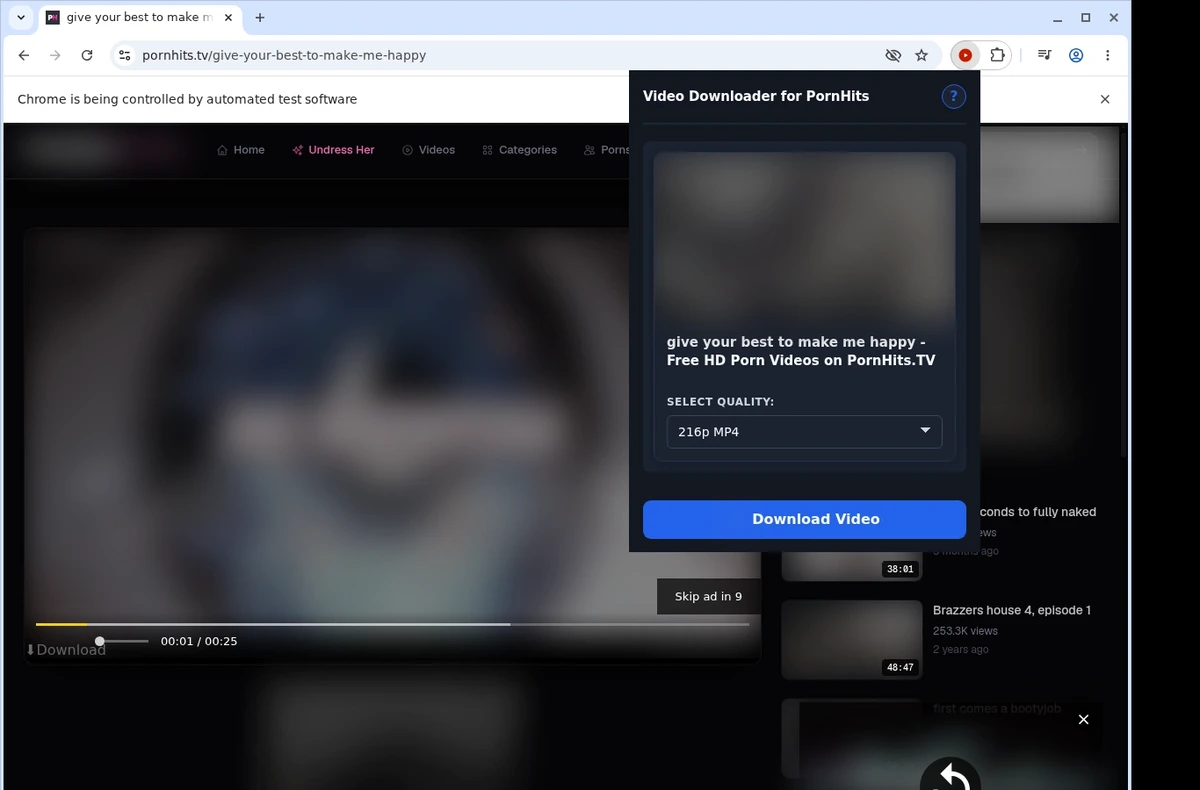Open 'Brazzers house 4, episode 1' title
Image resolution: width=1200 pixels, height=790 pixels.
click(x=1012, y=610)
